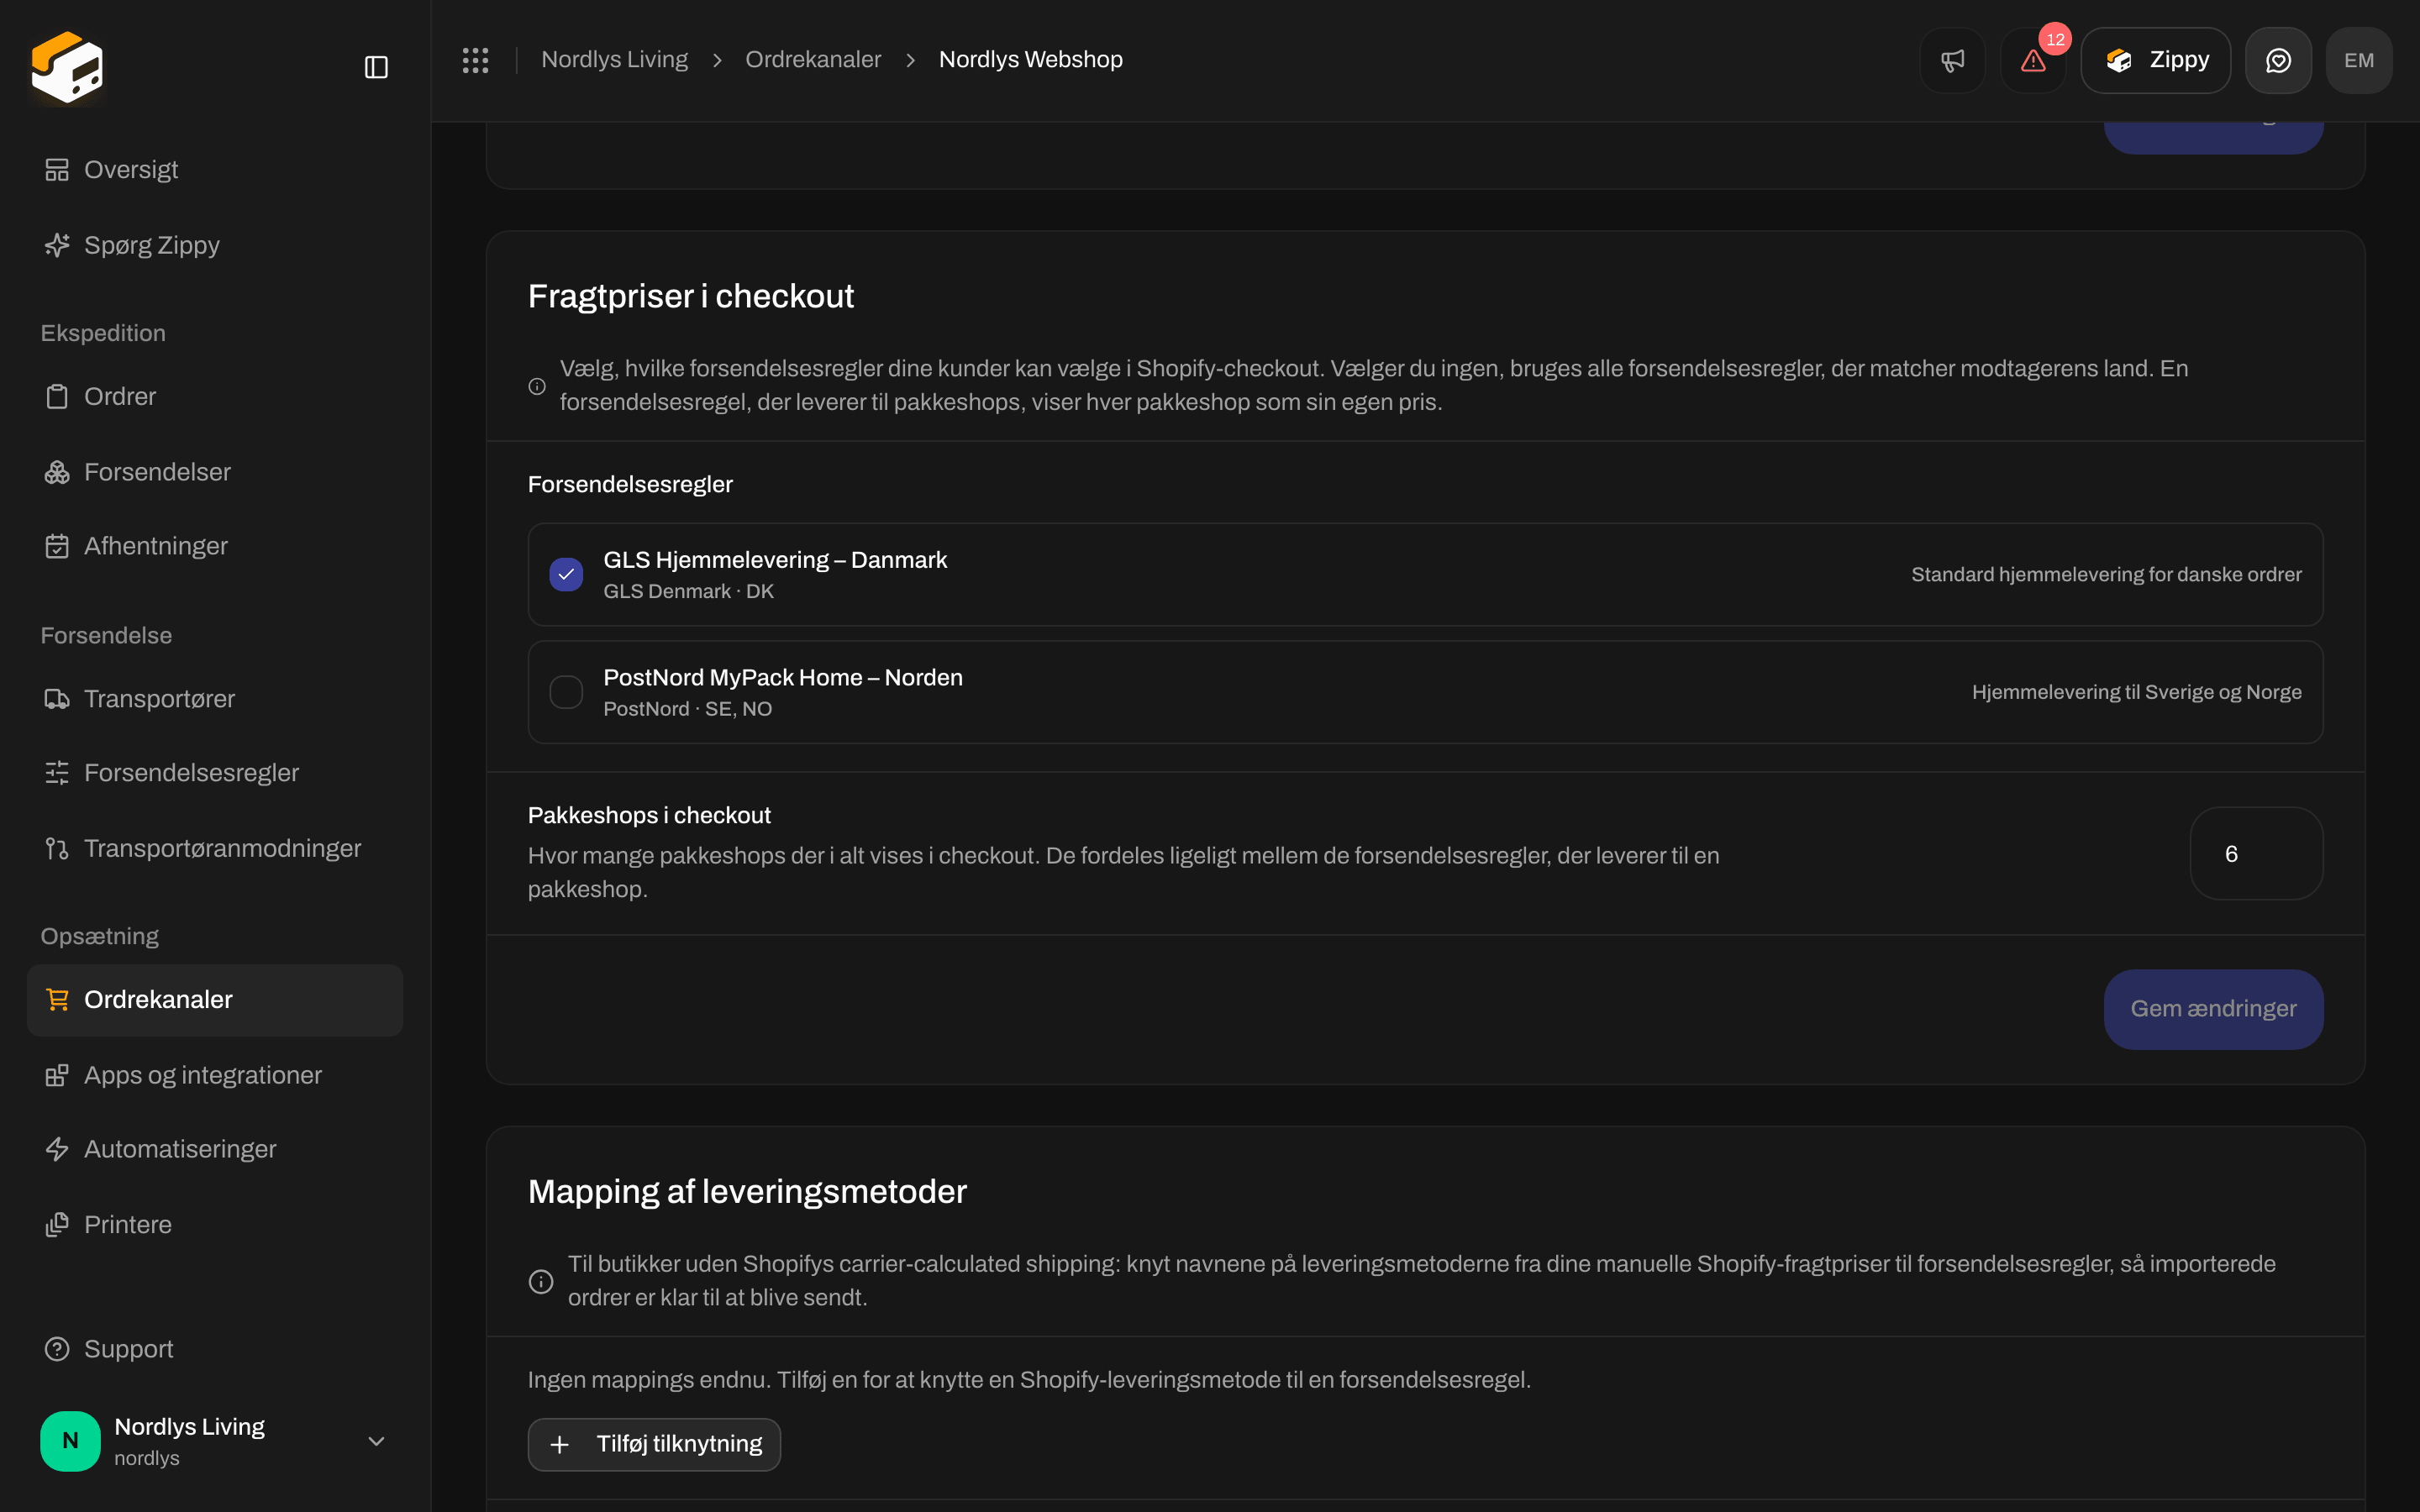This screenshot has width=2420, height=1512.
Task: Go to Nordlys Living breadcrumb
Action: point(614,60)
